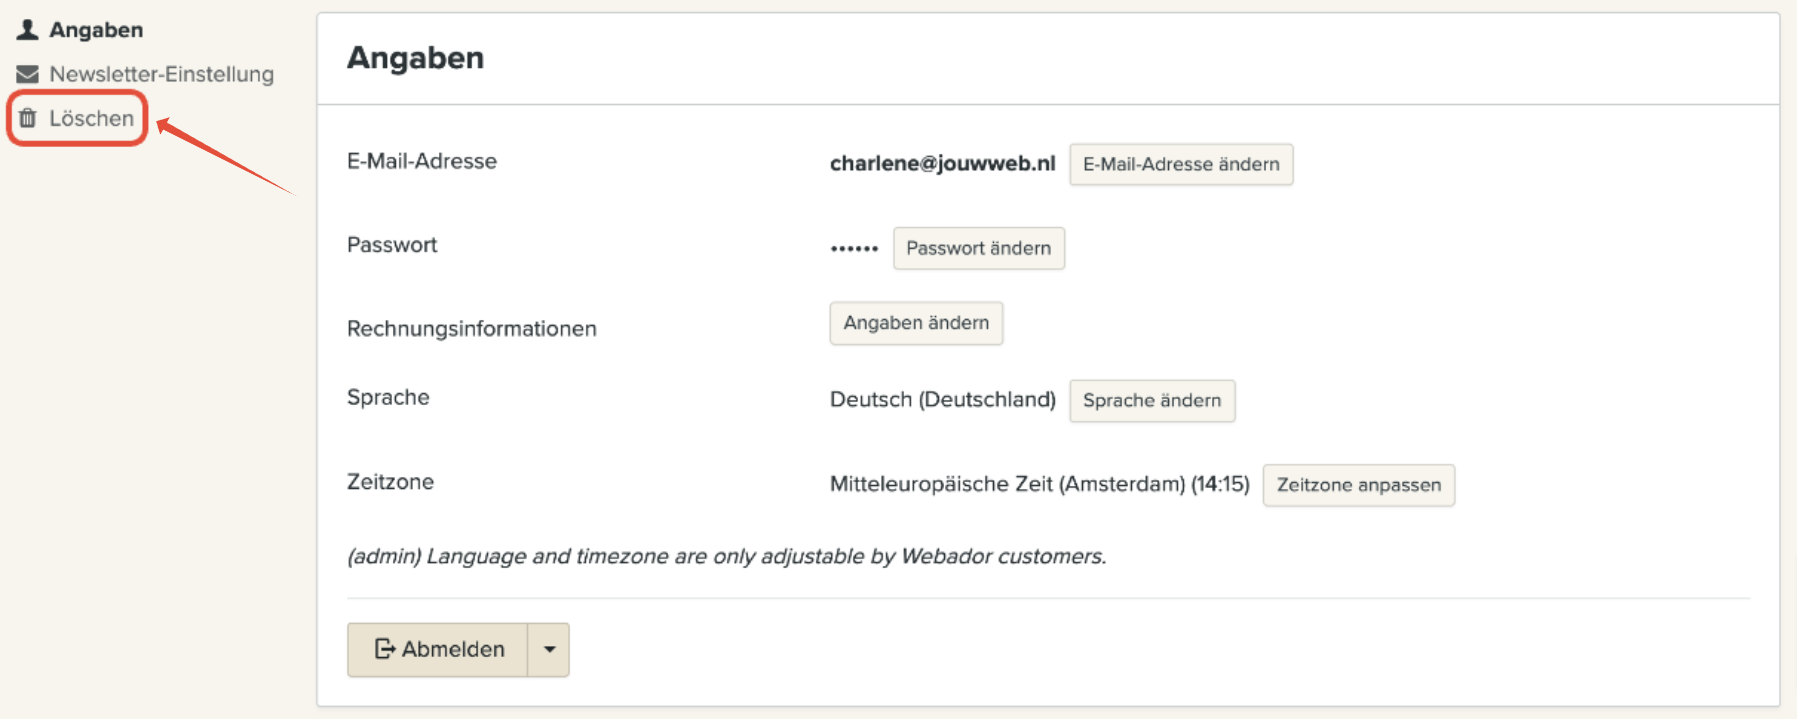Screen dimensions: 1797x719
Task: Click the envelope icon for Newsletter-Einstellung
Action: click(x=27, y=74)
